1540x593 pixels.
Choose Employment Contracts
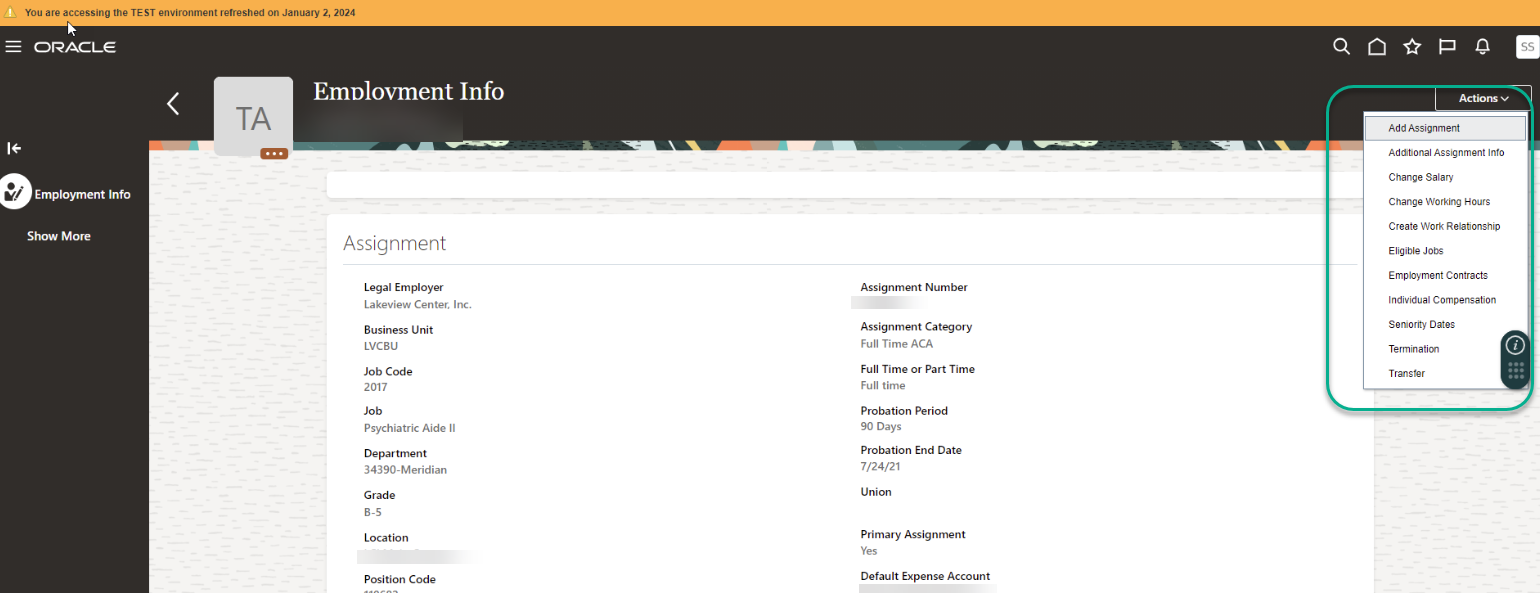point(1445,275)
